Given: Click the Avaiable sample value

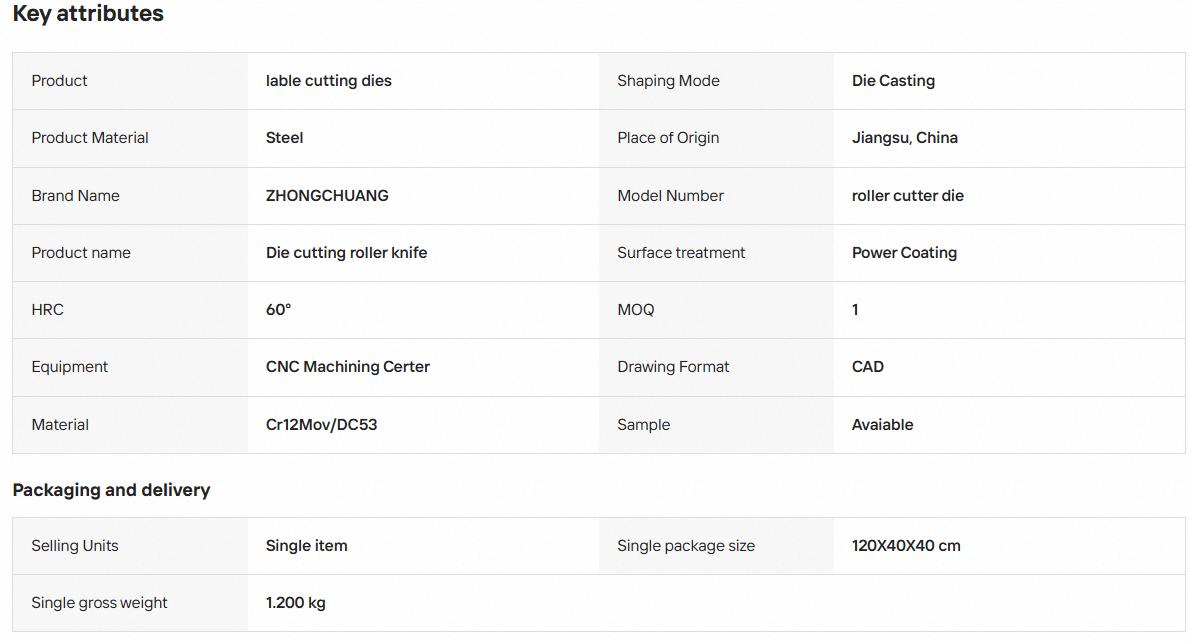Looking at the screenshot, I should pyautogui.click(x=882, y=424).
